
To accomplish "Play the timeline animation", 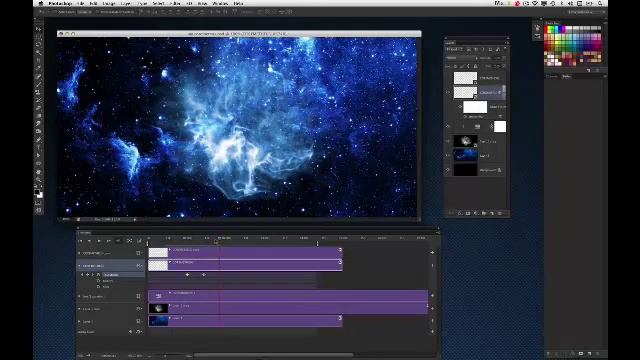I will [99, 241].
